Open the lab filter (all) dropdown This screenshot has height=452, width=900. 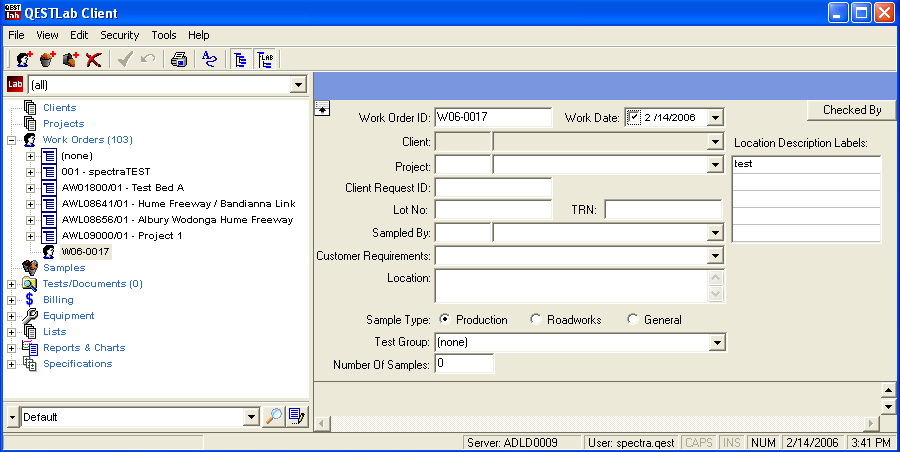tap(297, 85)
